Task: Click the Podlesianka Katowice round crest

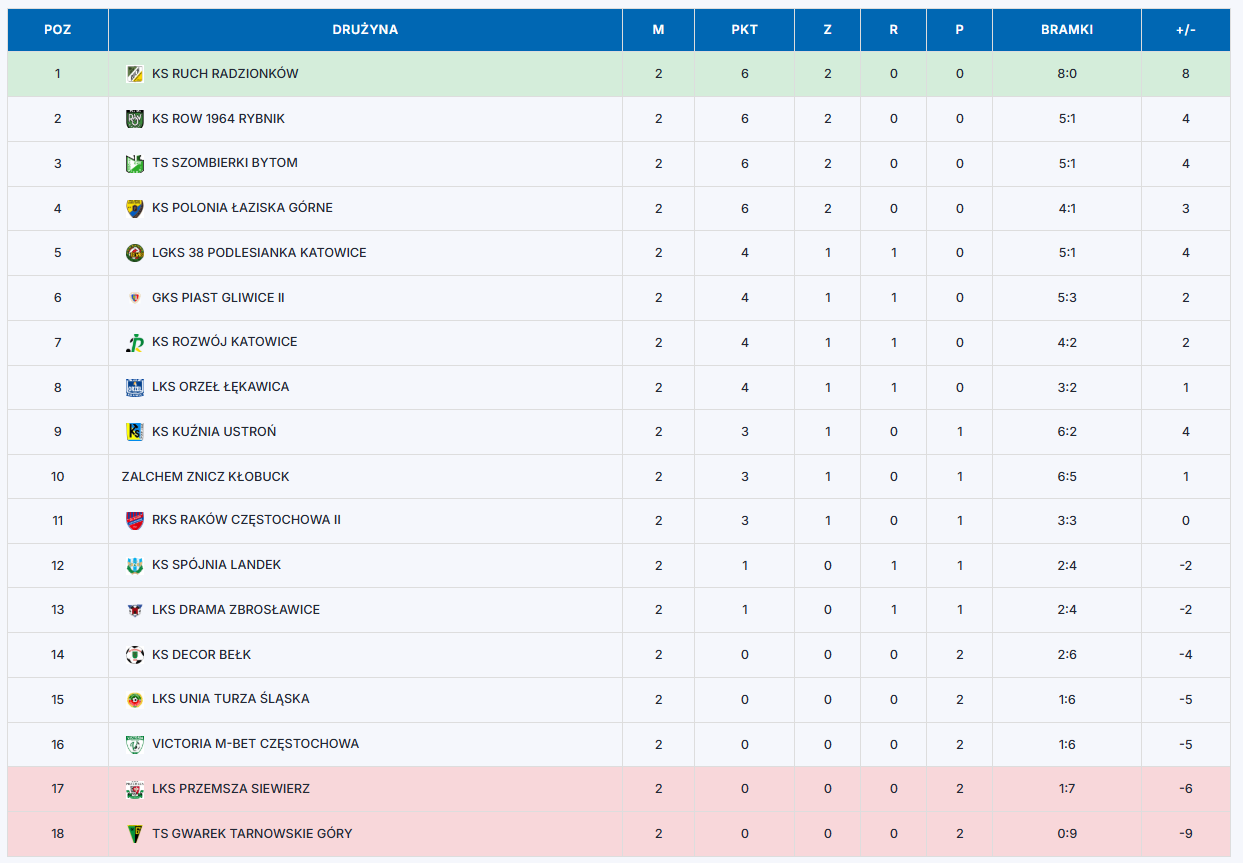Action: tap(135, 253)
